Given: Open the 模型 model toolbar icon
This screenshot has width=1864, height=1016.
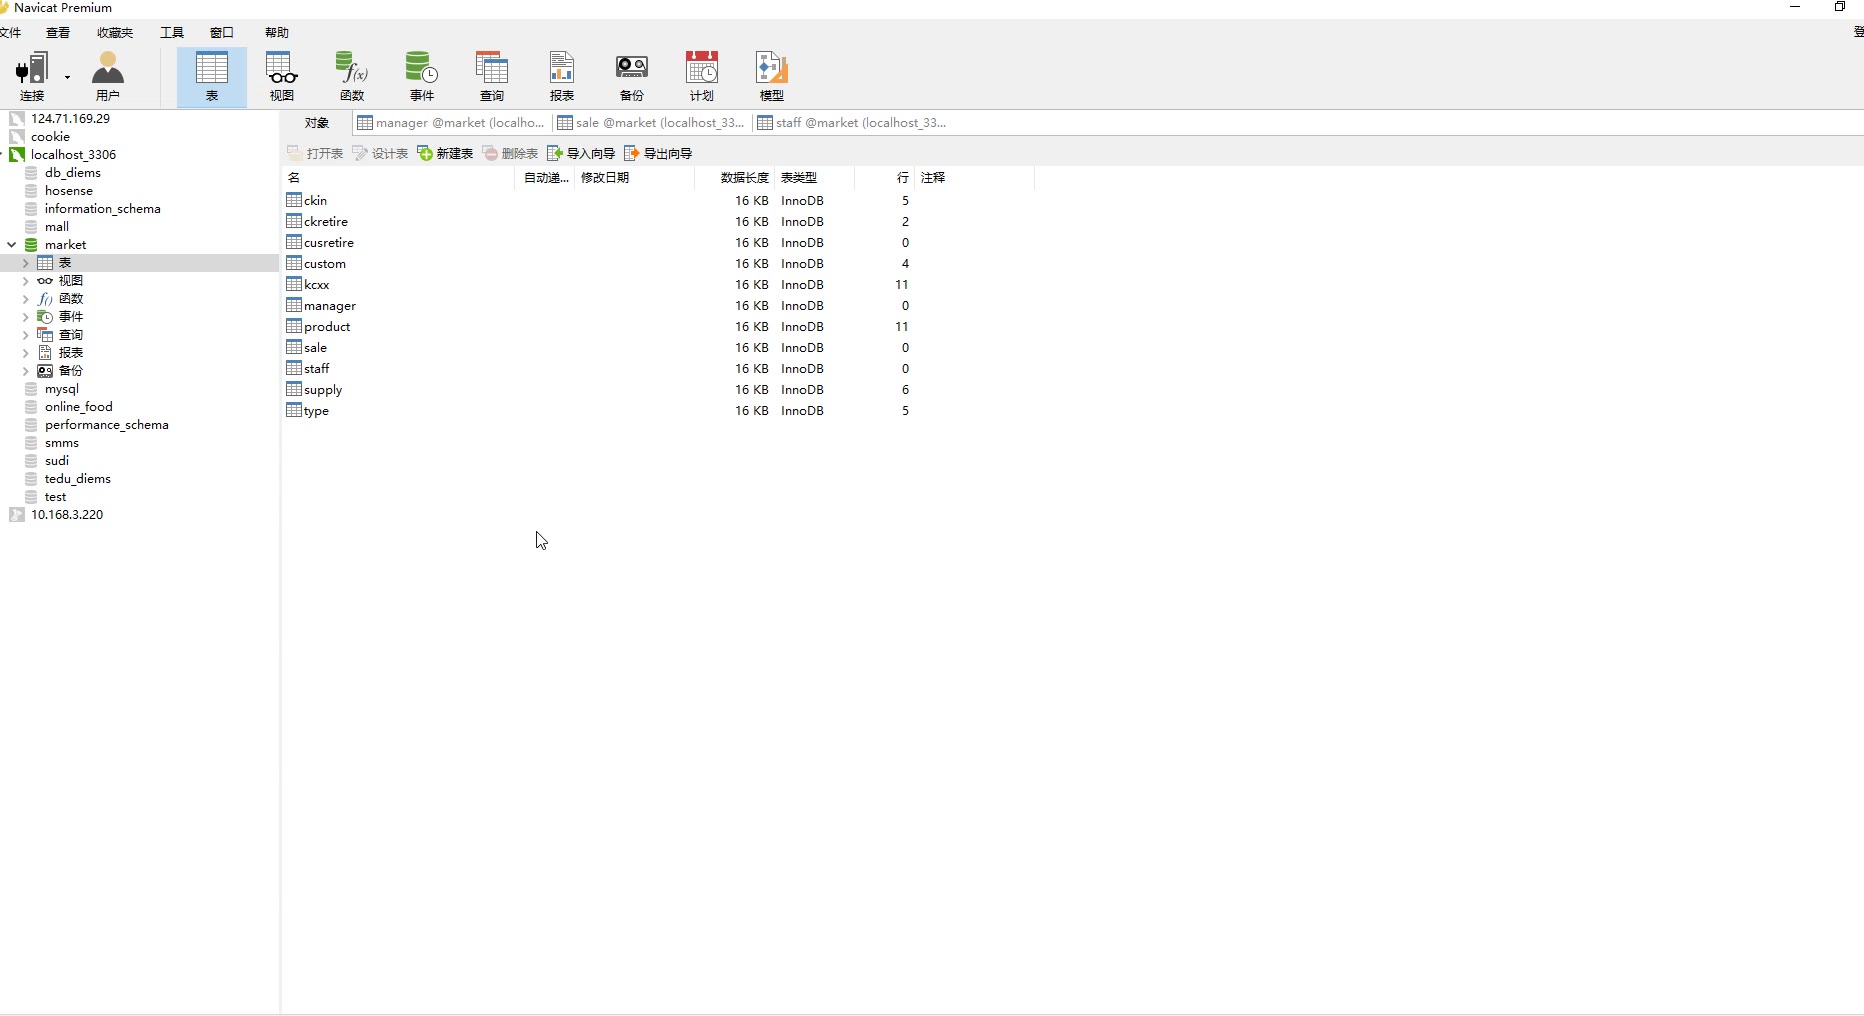Looking at the screenshot, I should [x=772, y=76].
